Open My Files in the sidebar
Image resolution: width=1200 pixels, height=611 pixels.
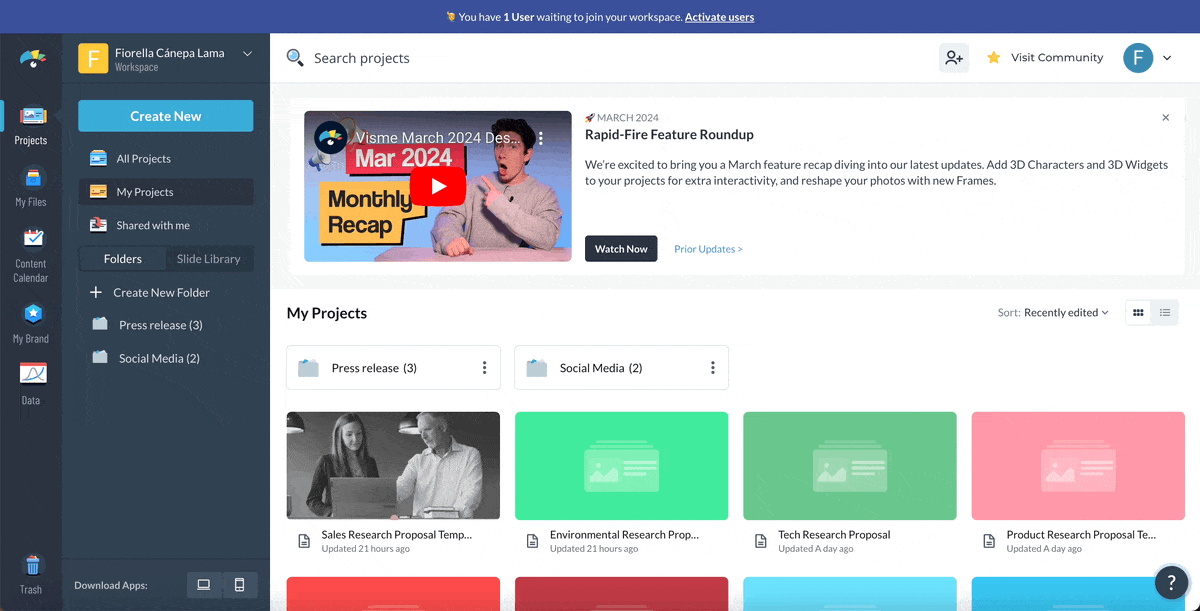(x=30, y=187)
